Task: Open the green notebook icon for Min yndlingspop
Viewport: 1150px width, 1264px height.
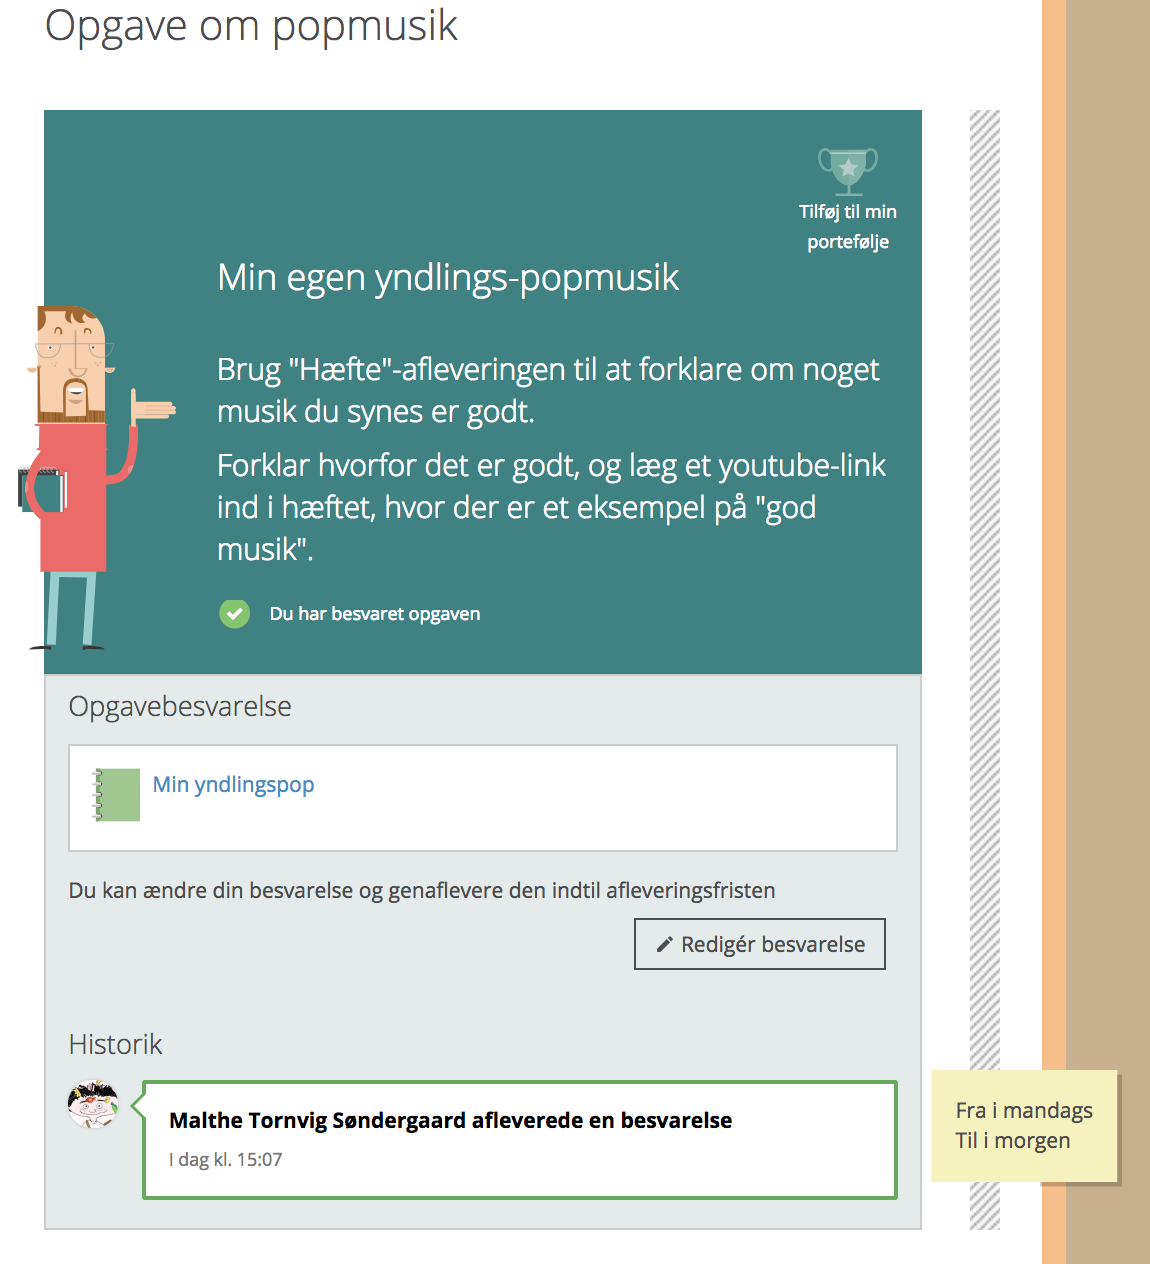Action: click(x=116, y=795)
